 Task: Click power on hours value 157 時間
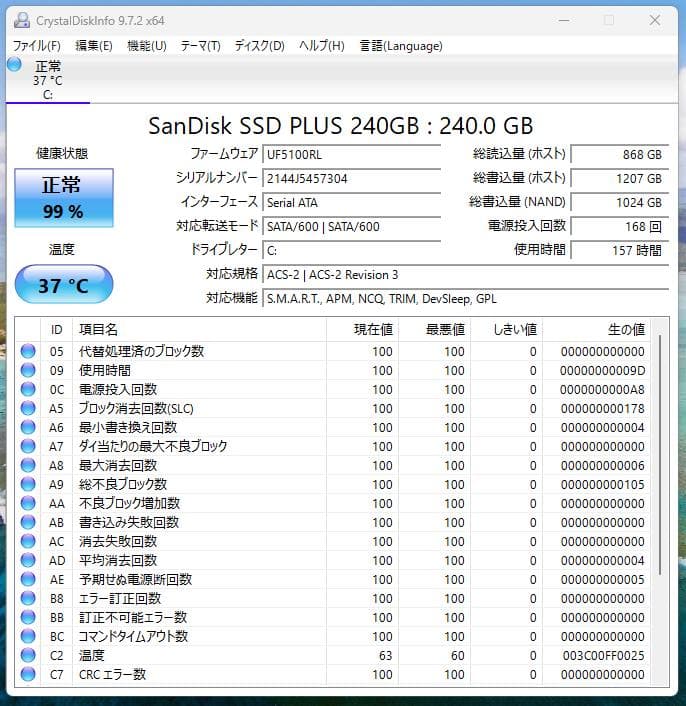pyautogui.click(x=620, y=250)
